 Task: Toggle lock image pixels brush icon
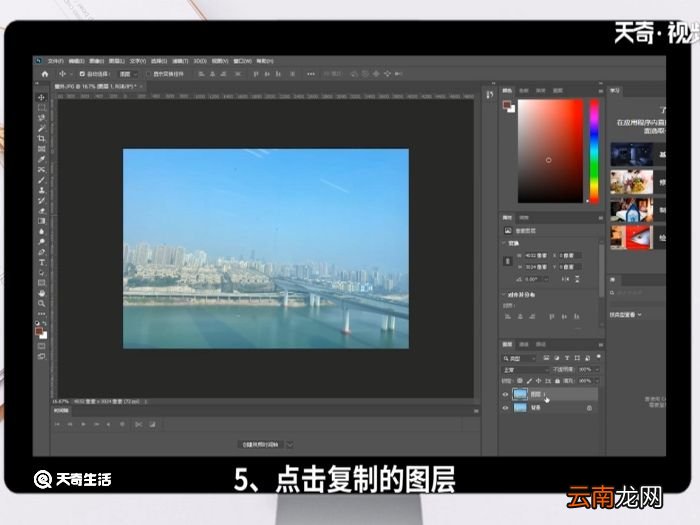(x=529, y=381)
